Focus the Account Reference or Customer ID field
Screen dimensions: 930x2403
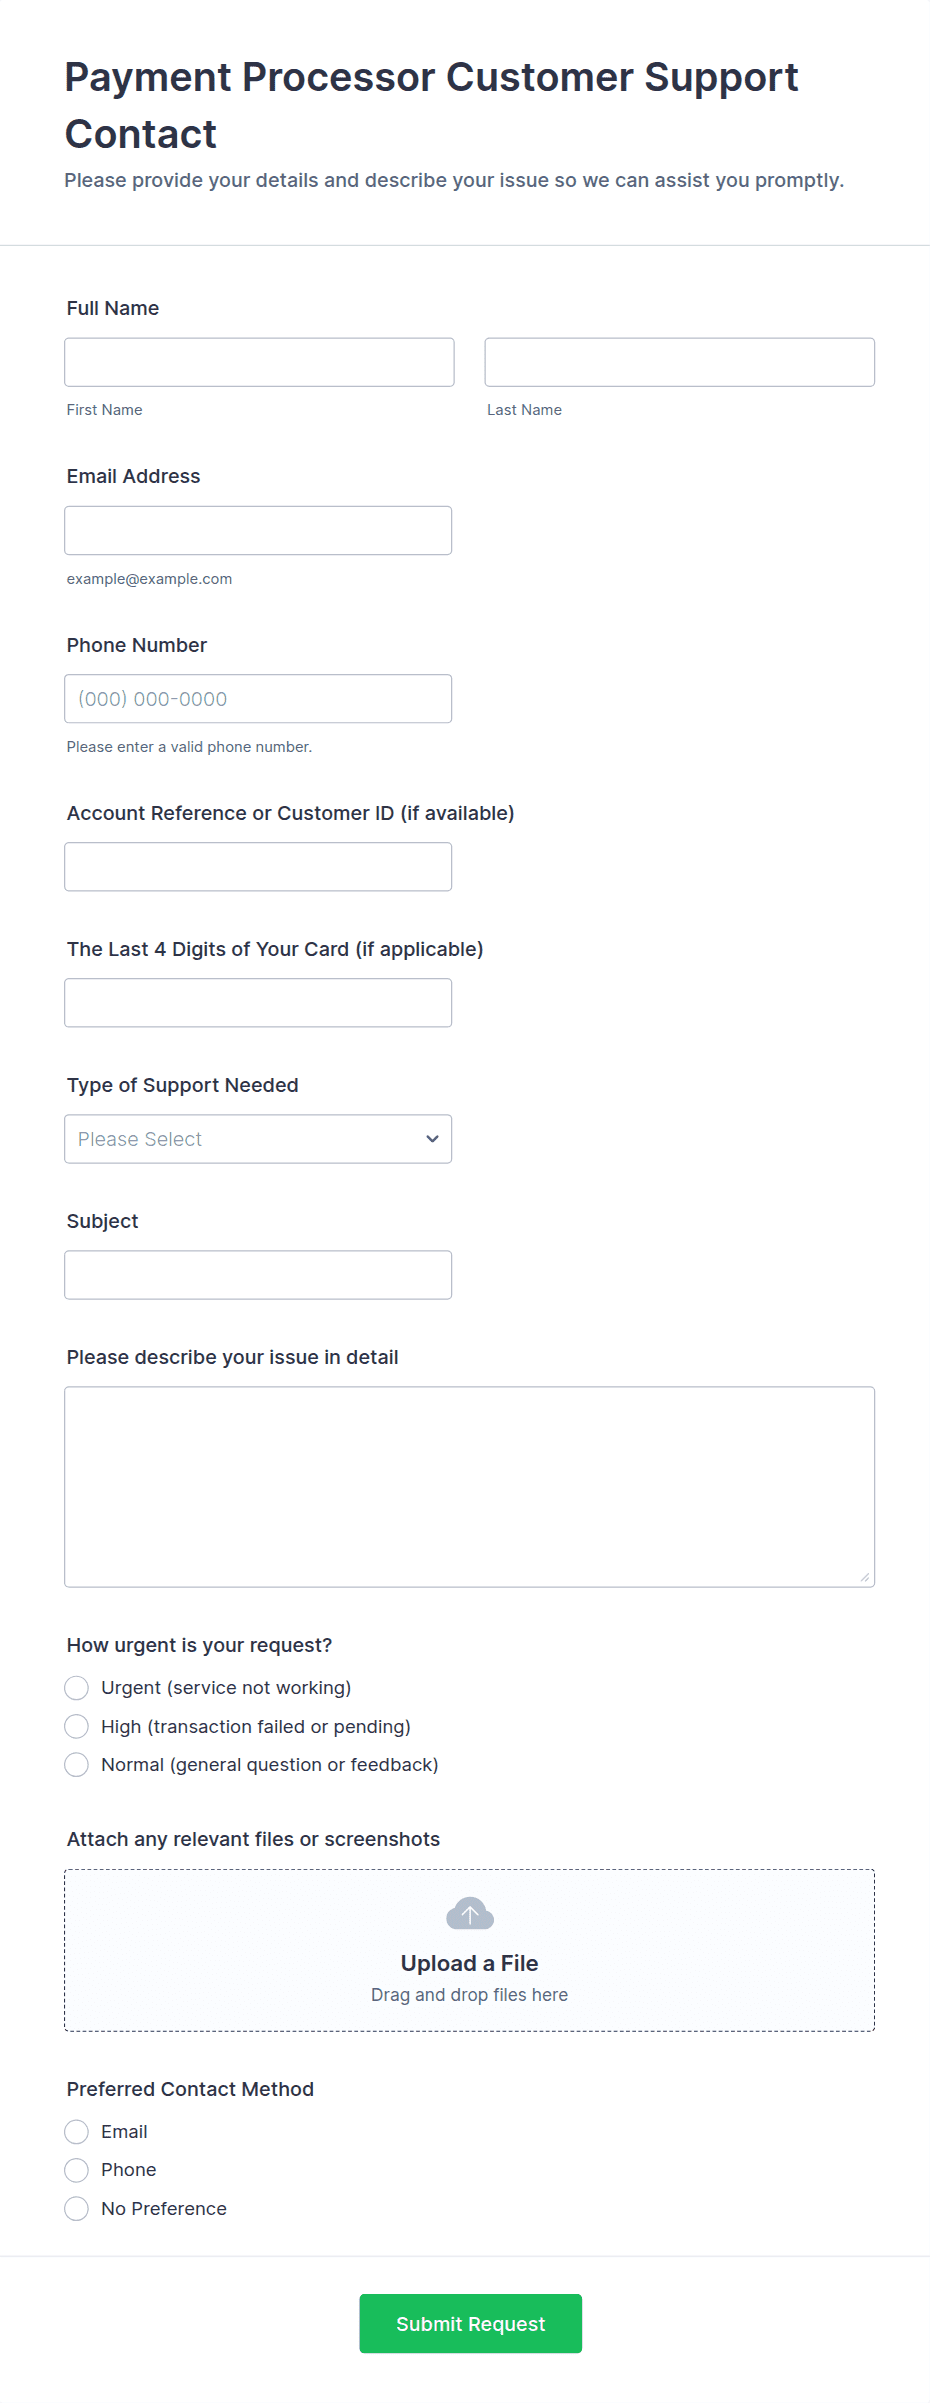[x=257, y=867]
